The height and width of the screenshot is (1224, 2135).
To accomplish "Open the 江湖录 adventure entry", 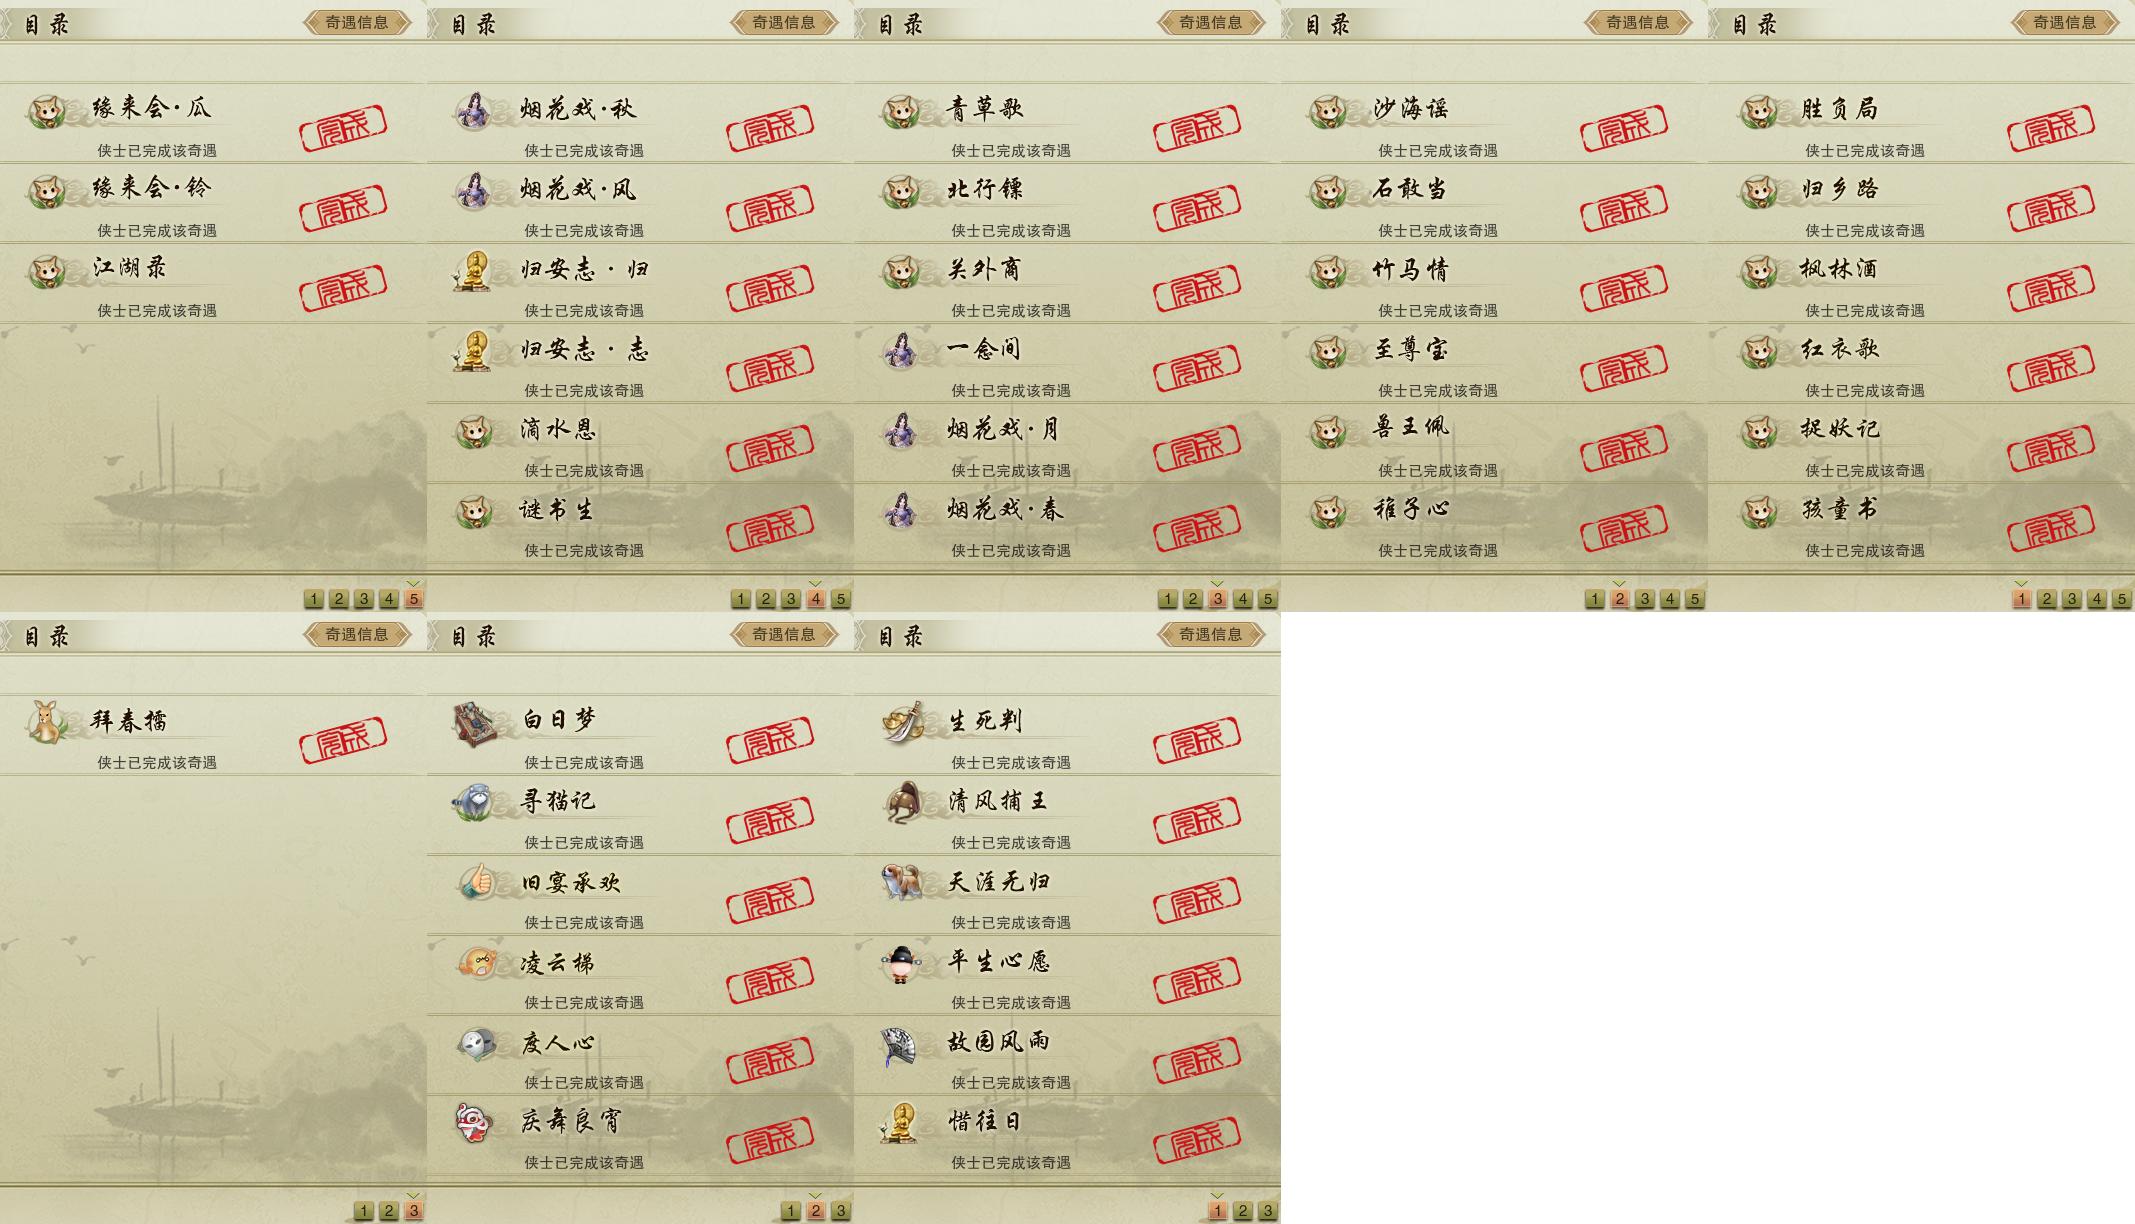I will point(213,283).
